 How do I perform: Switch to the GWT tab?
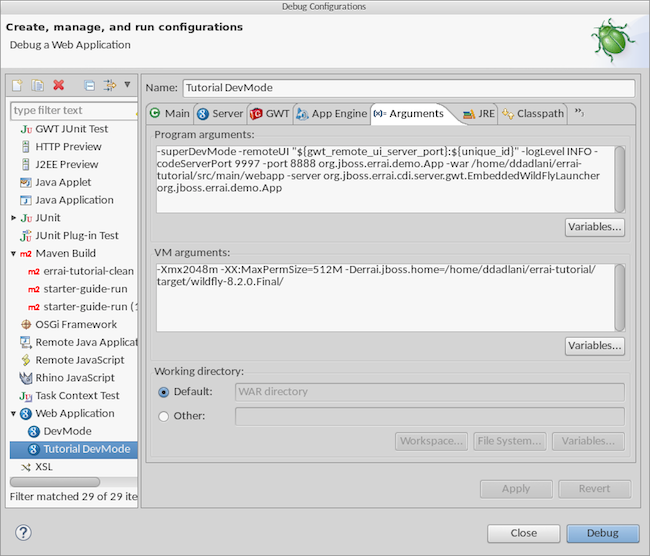coord(270,114)
